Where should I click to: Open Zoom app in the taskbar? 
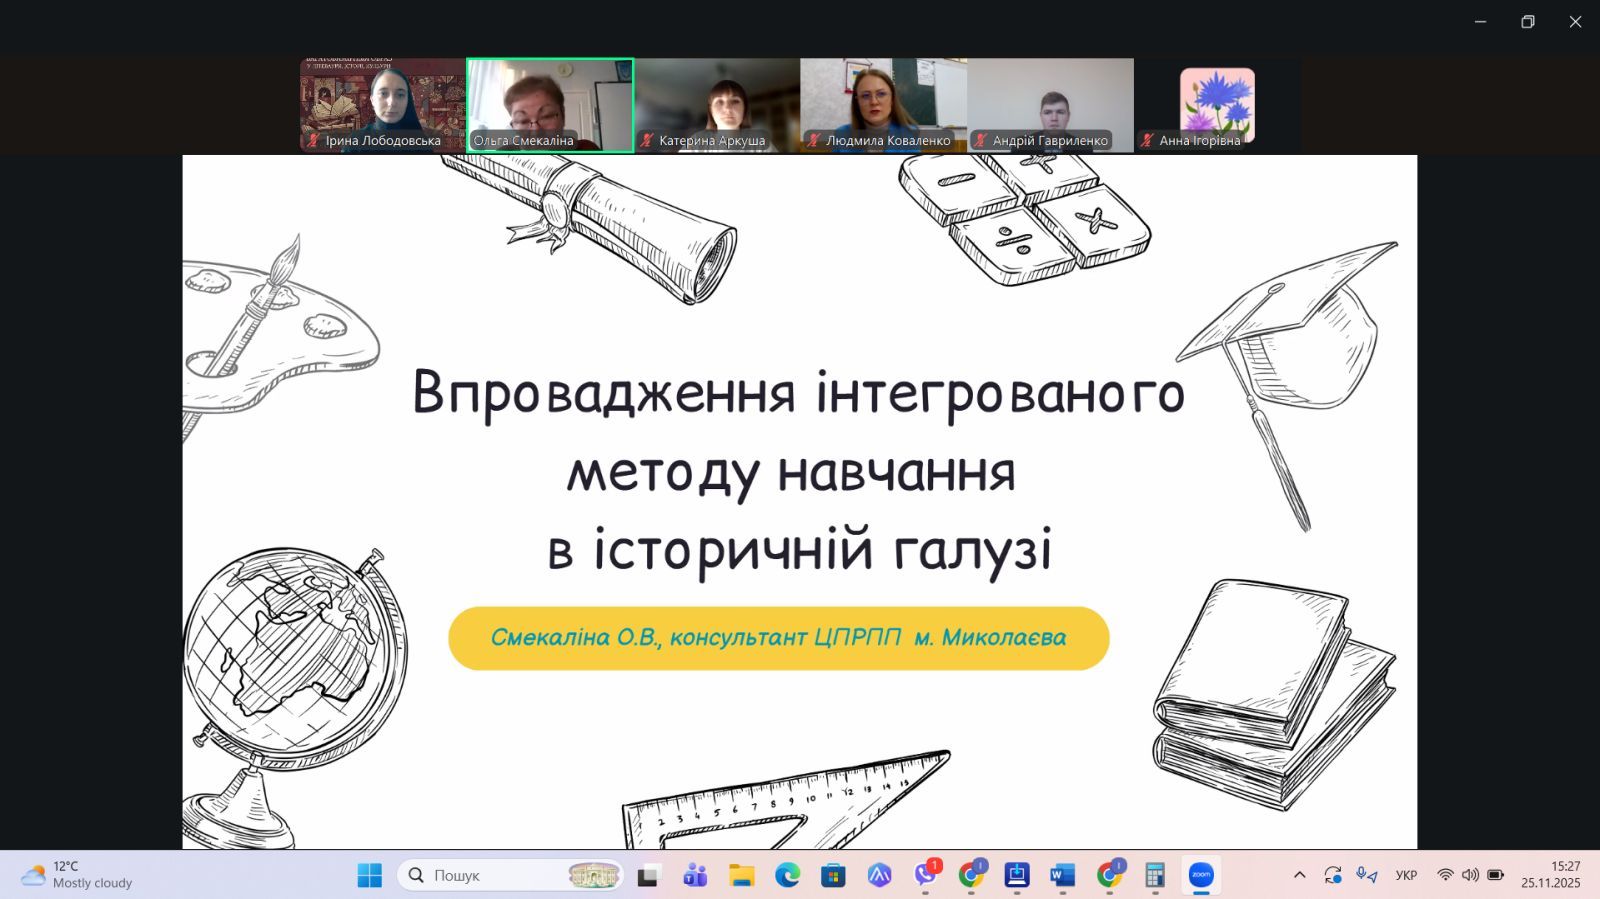pyautogui.click(x=1201, y=875)
